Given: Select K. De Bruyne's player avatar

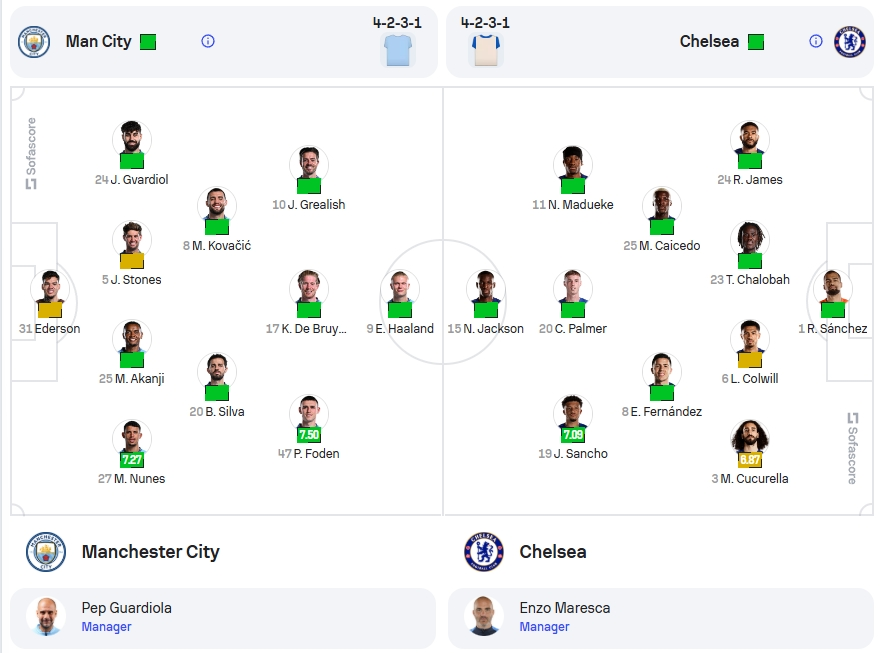Looking at the screenshot, I should coord(308,289).
